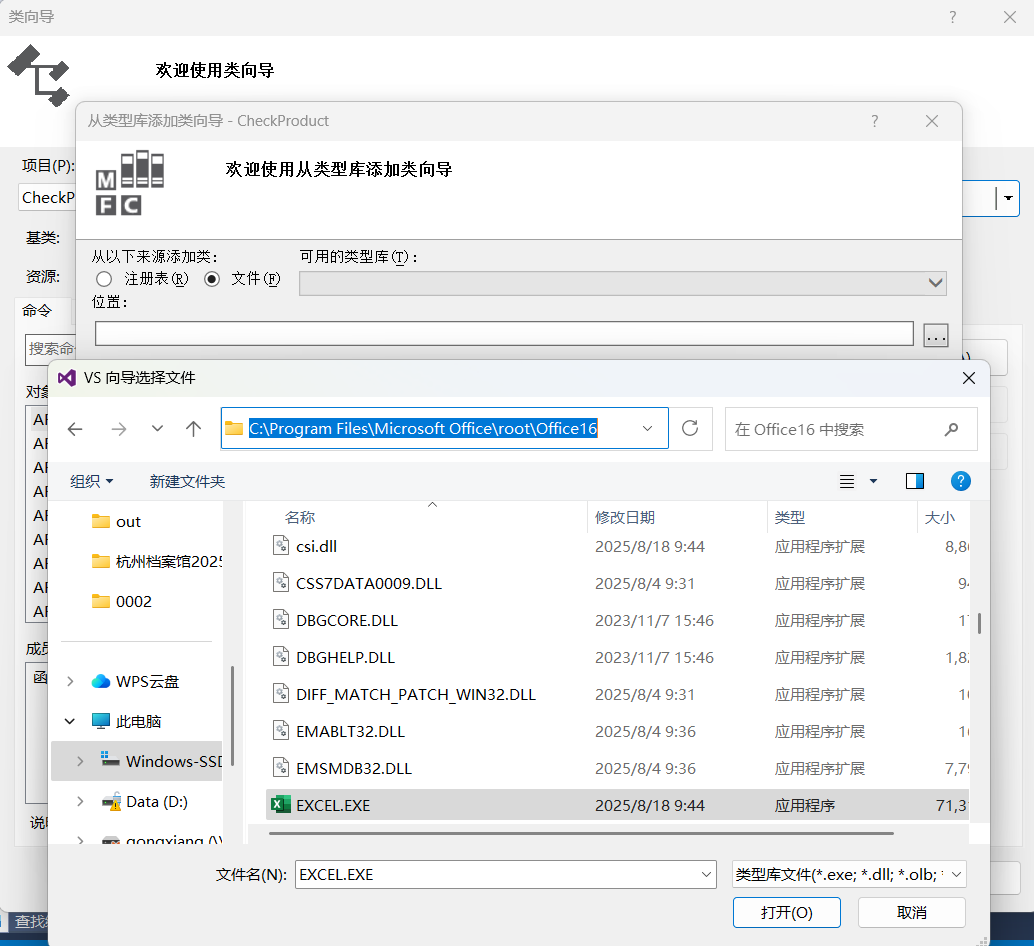1034x946 pixels.
Task: Open the 0002 folder in navigation pane
Action: tap(133, 601)
